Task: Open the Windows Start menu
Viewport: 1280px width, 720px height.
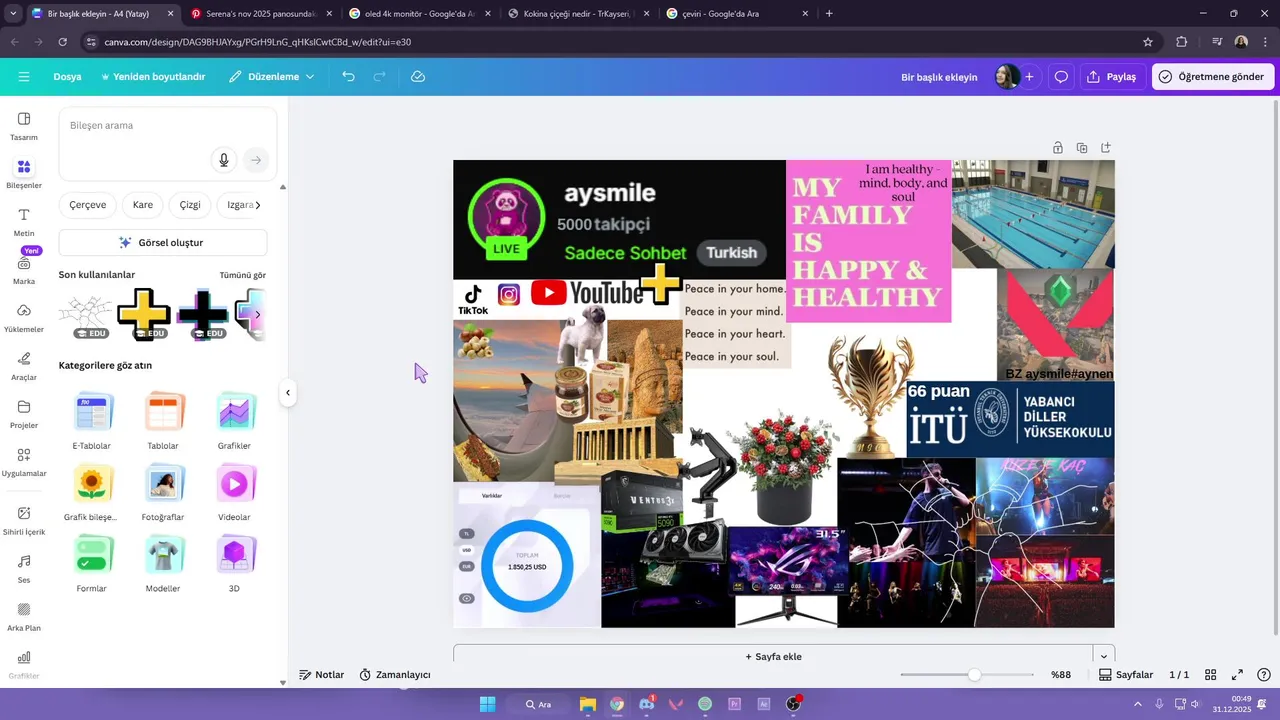Action: coord(488,704)
